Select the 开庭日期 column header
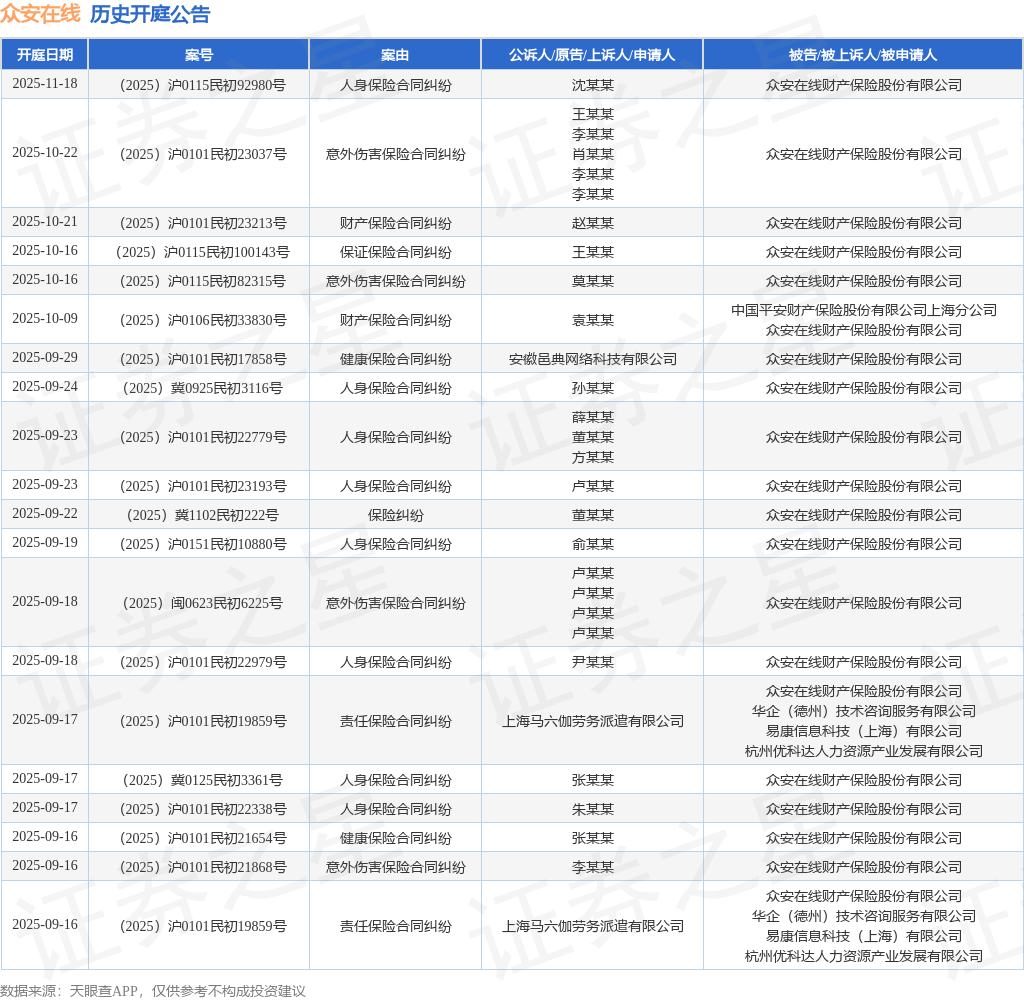The width and height of the screenshot is (1024, 1000). tap(44, 55)
